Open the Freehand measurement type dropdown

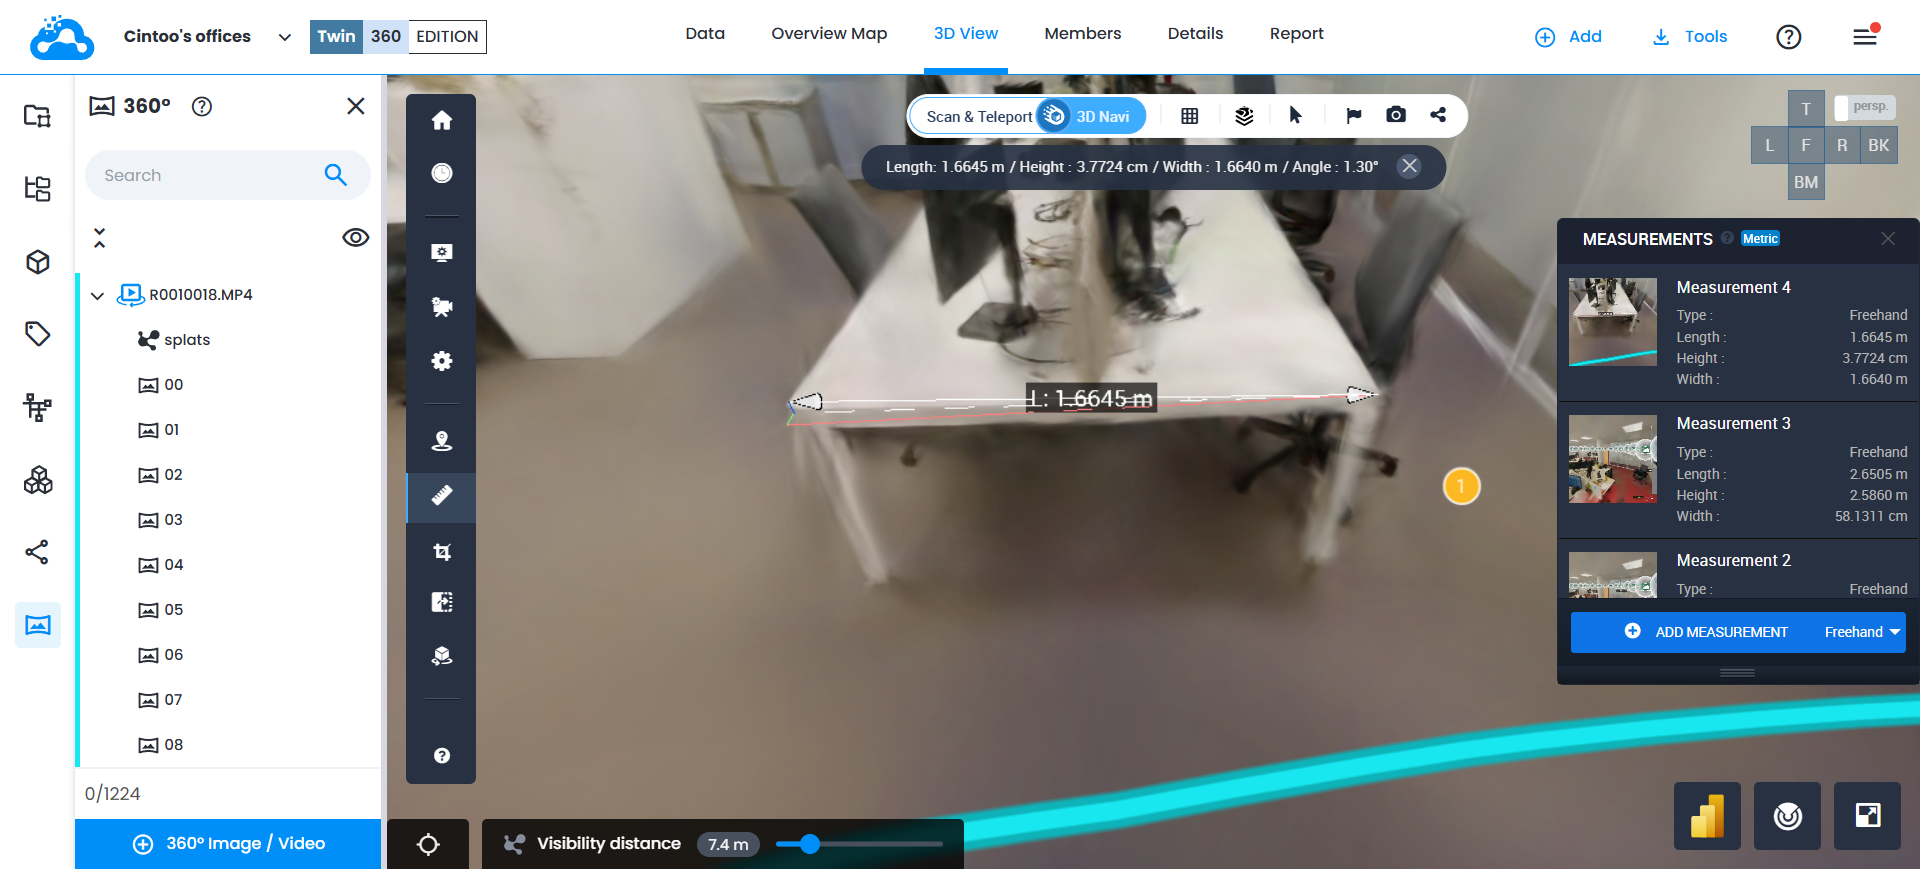pos(1862,632)
